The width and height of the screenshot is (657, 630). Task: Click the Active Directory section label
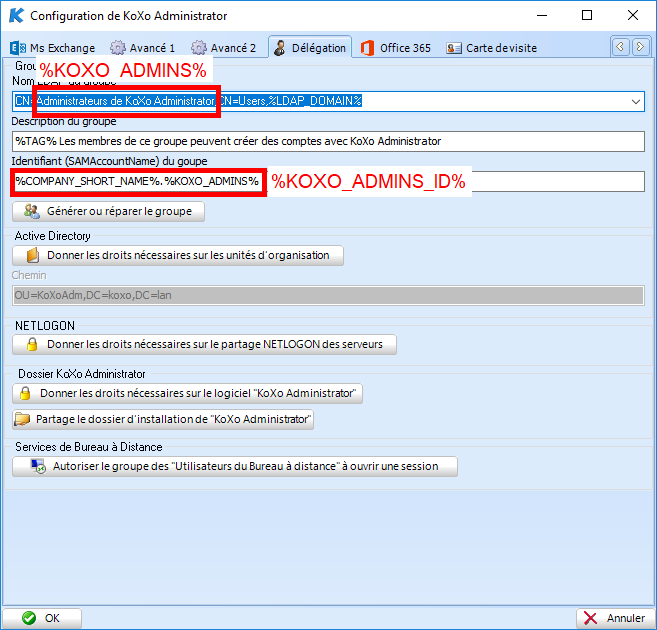(52, 236)
